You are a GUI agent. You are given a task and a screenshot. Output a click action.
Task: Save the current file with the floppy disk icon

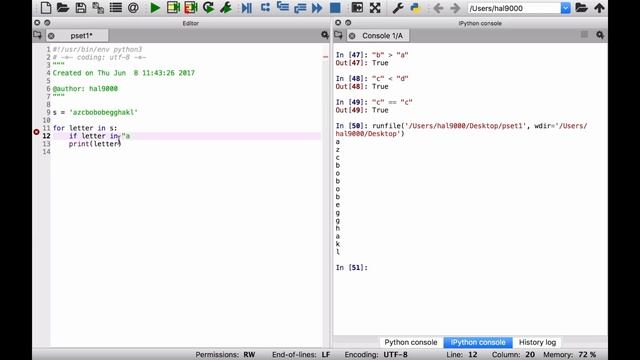point(81,8)
